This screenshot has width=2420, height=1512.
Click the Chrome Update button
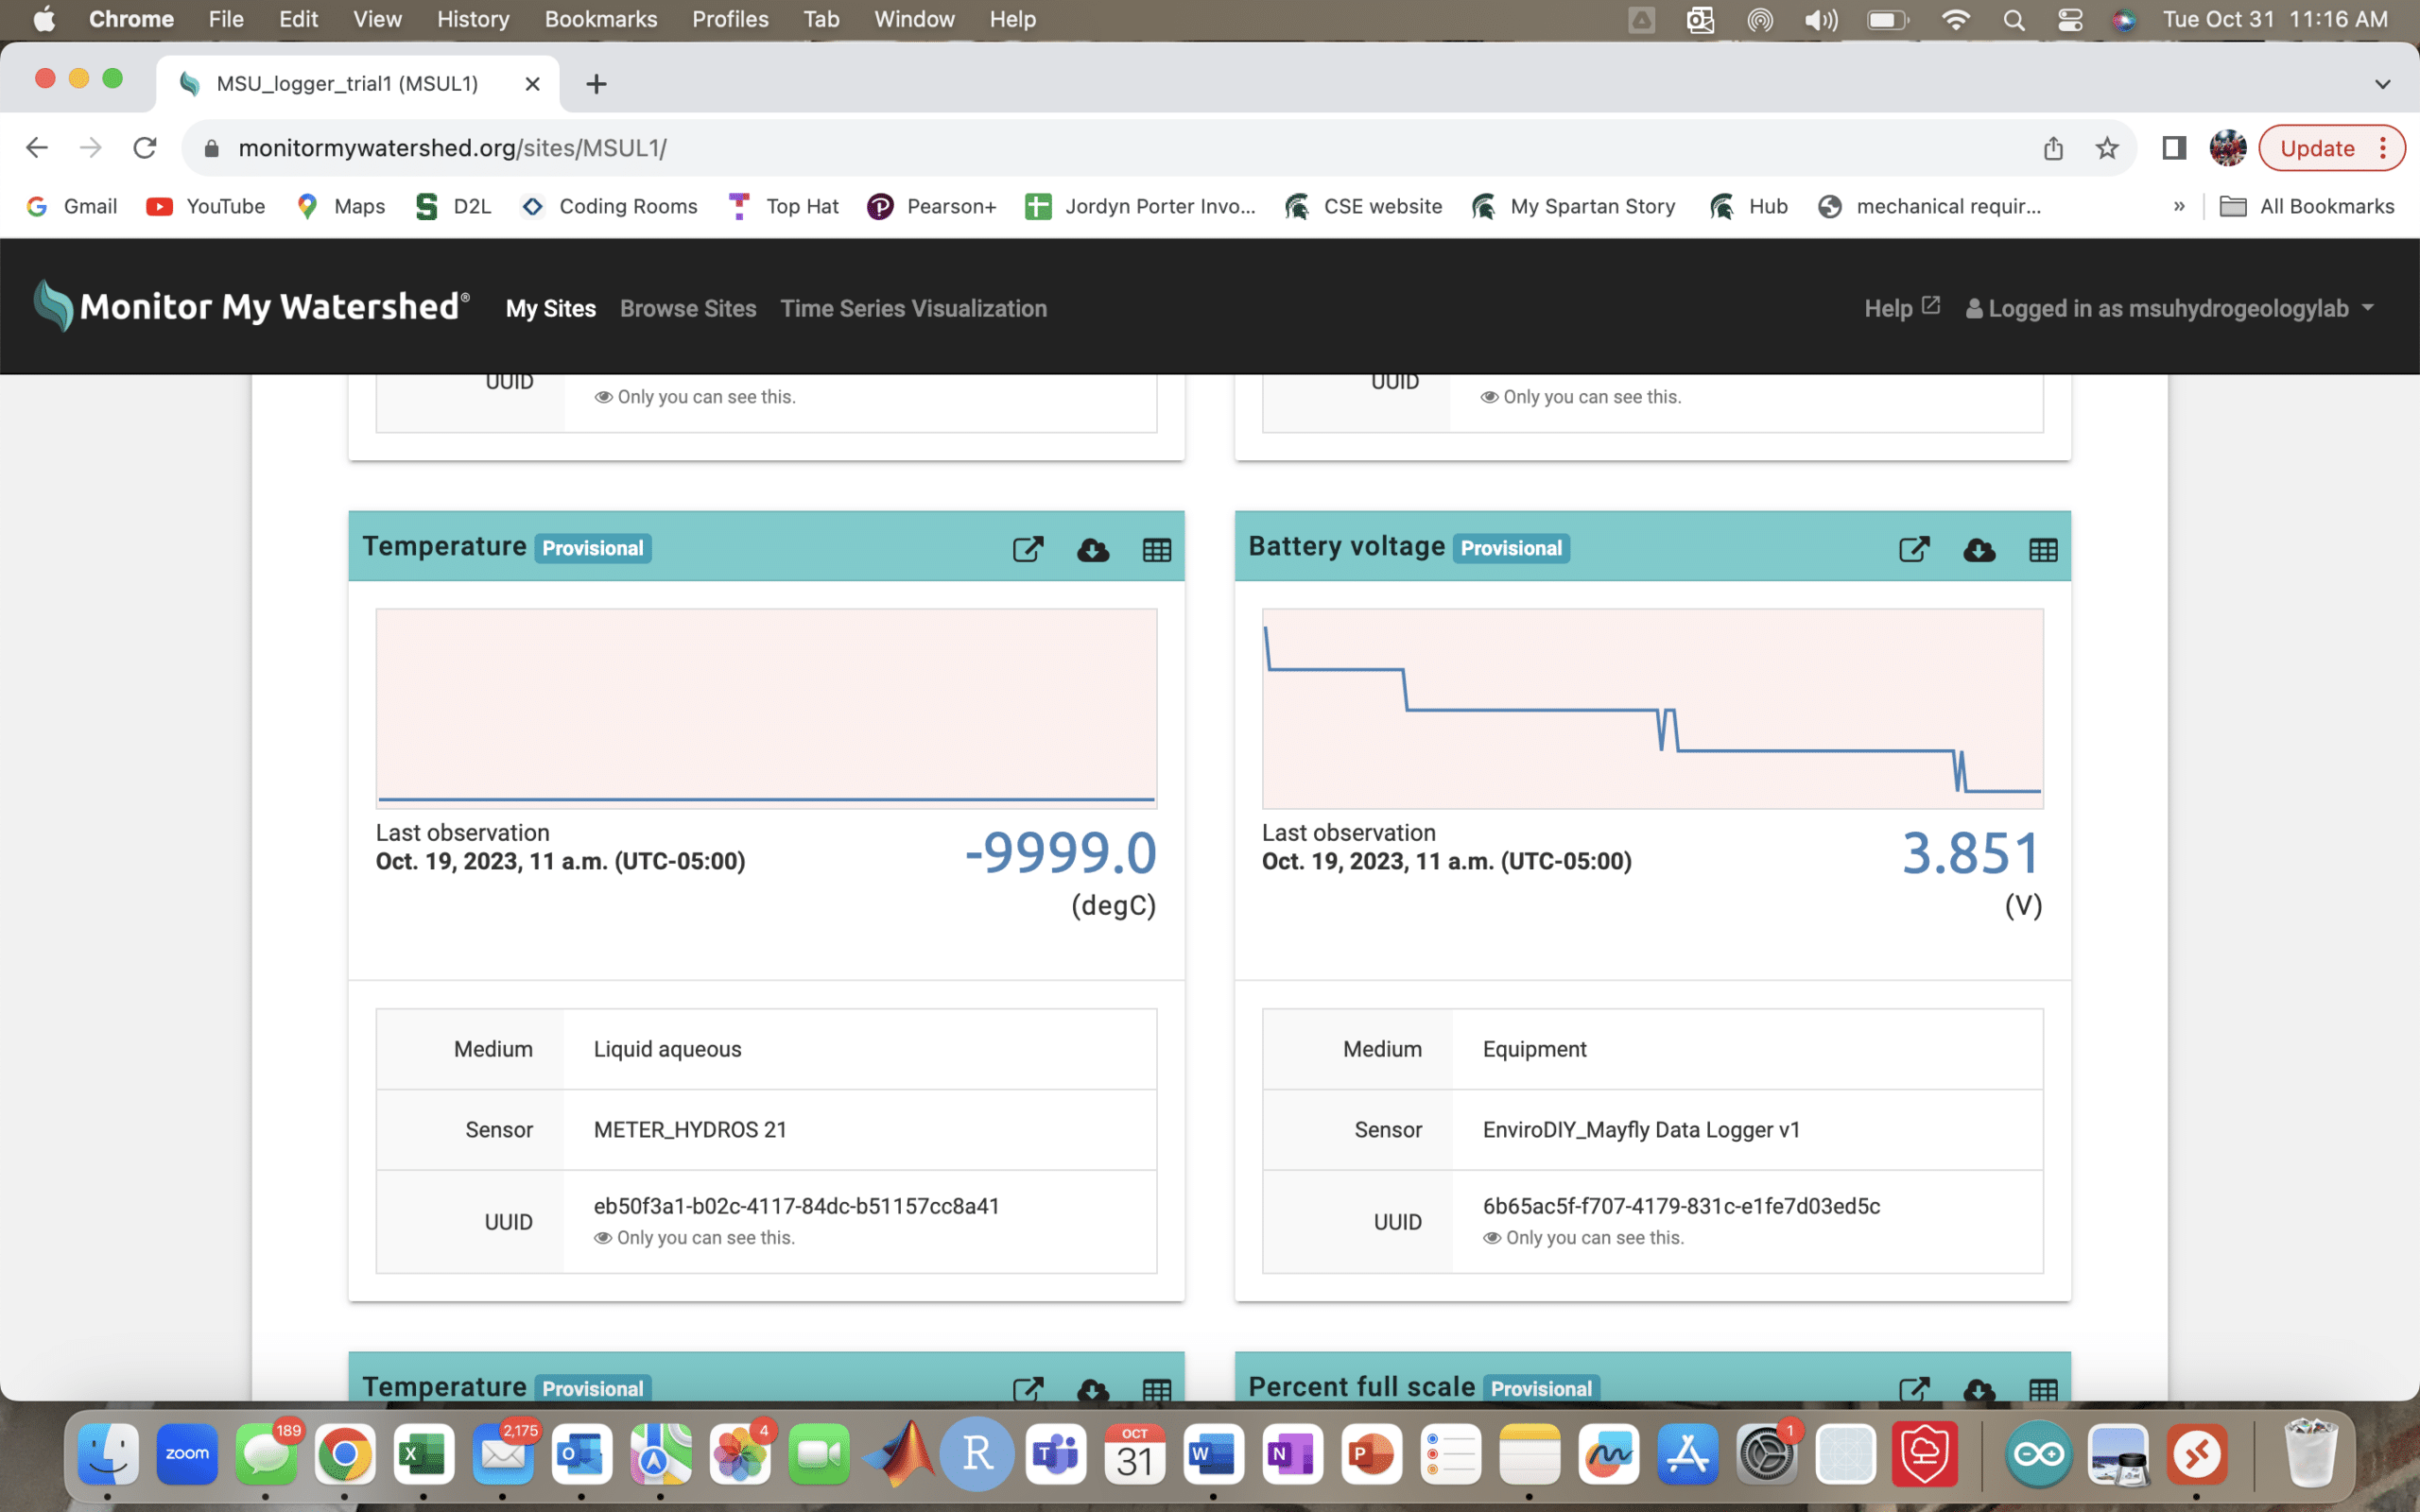click(x=2317, y=148)
